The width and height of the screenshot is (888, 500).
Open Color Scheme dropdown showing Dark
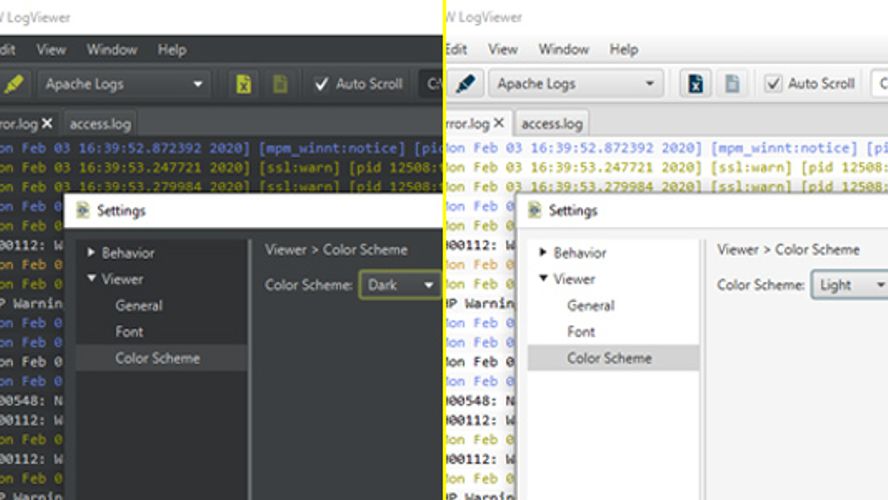tap(400, 285)
